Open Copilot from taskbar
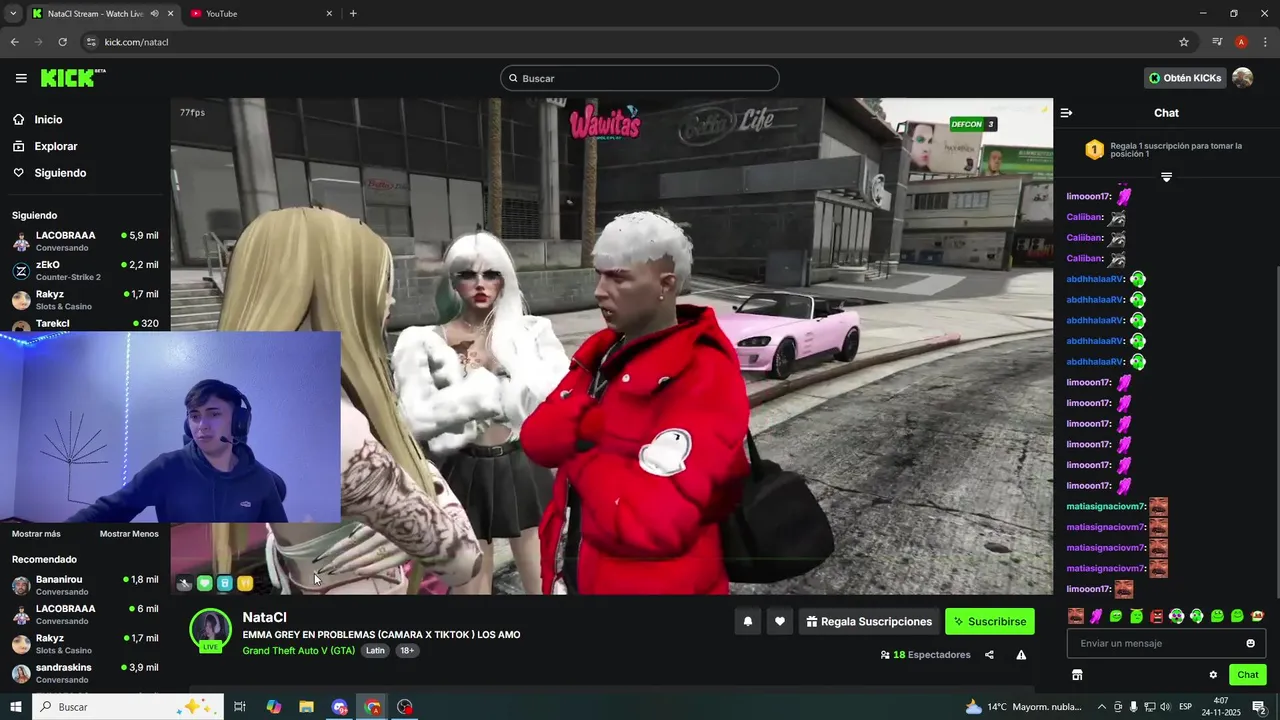Image resolution: width=1280 pixels, height=720 pixels. (x=274, y=707)
